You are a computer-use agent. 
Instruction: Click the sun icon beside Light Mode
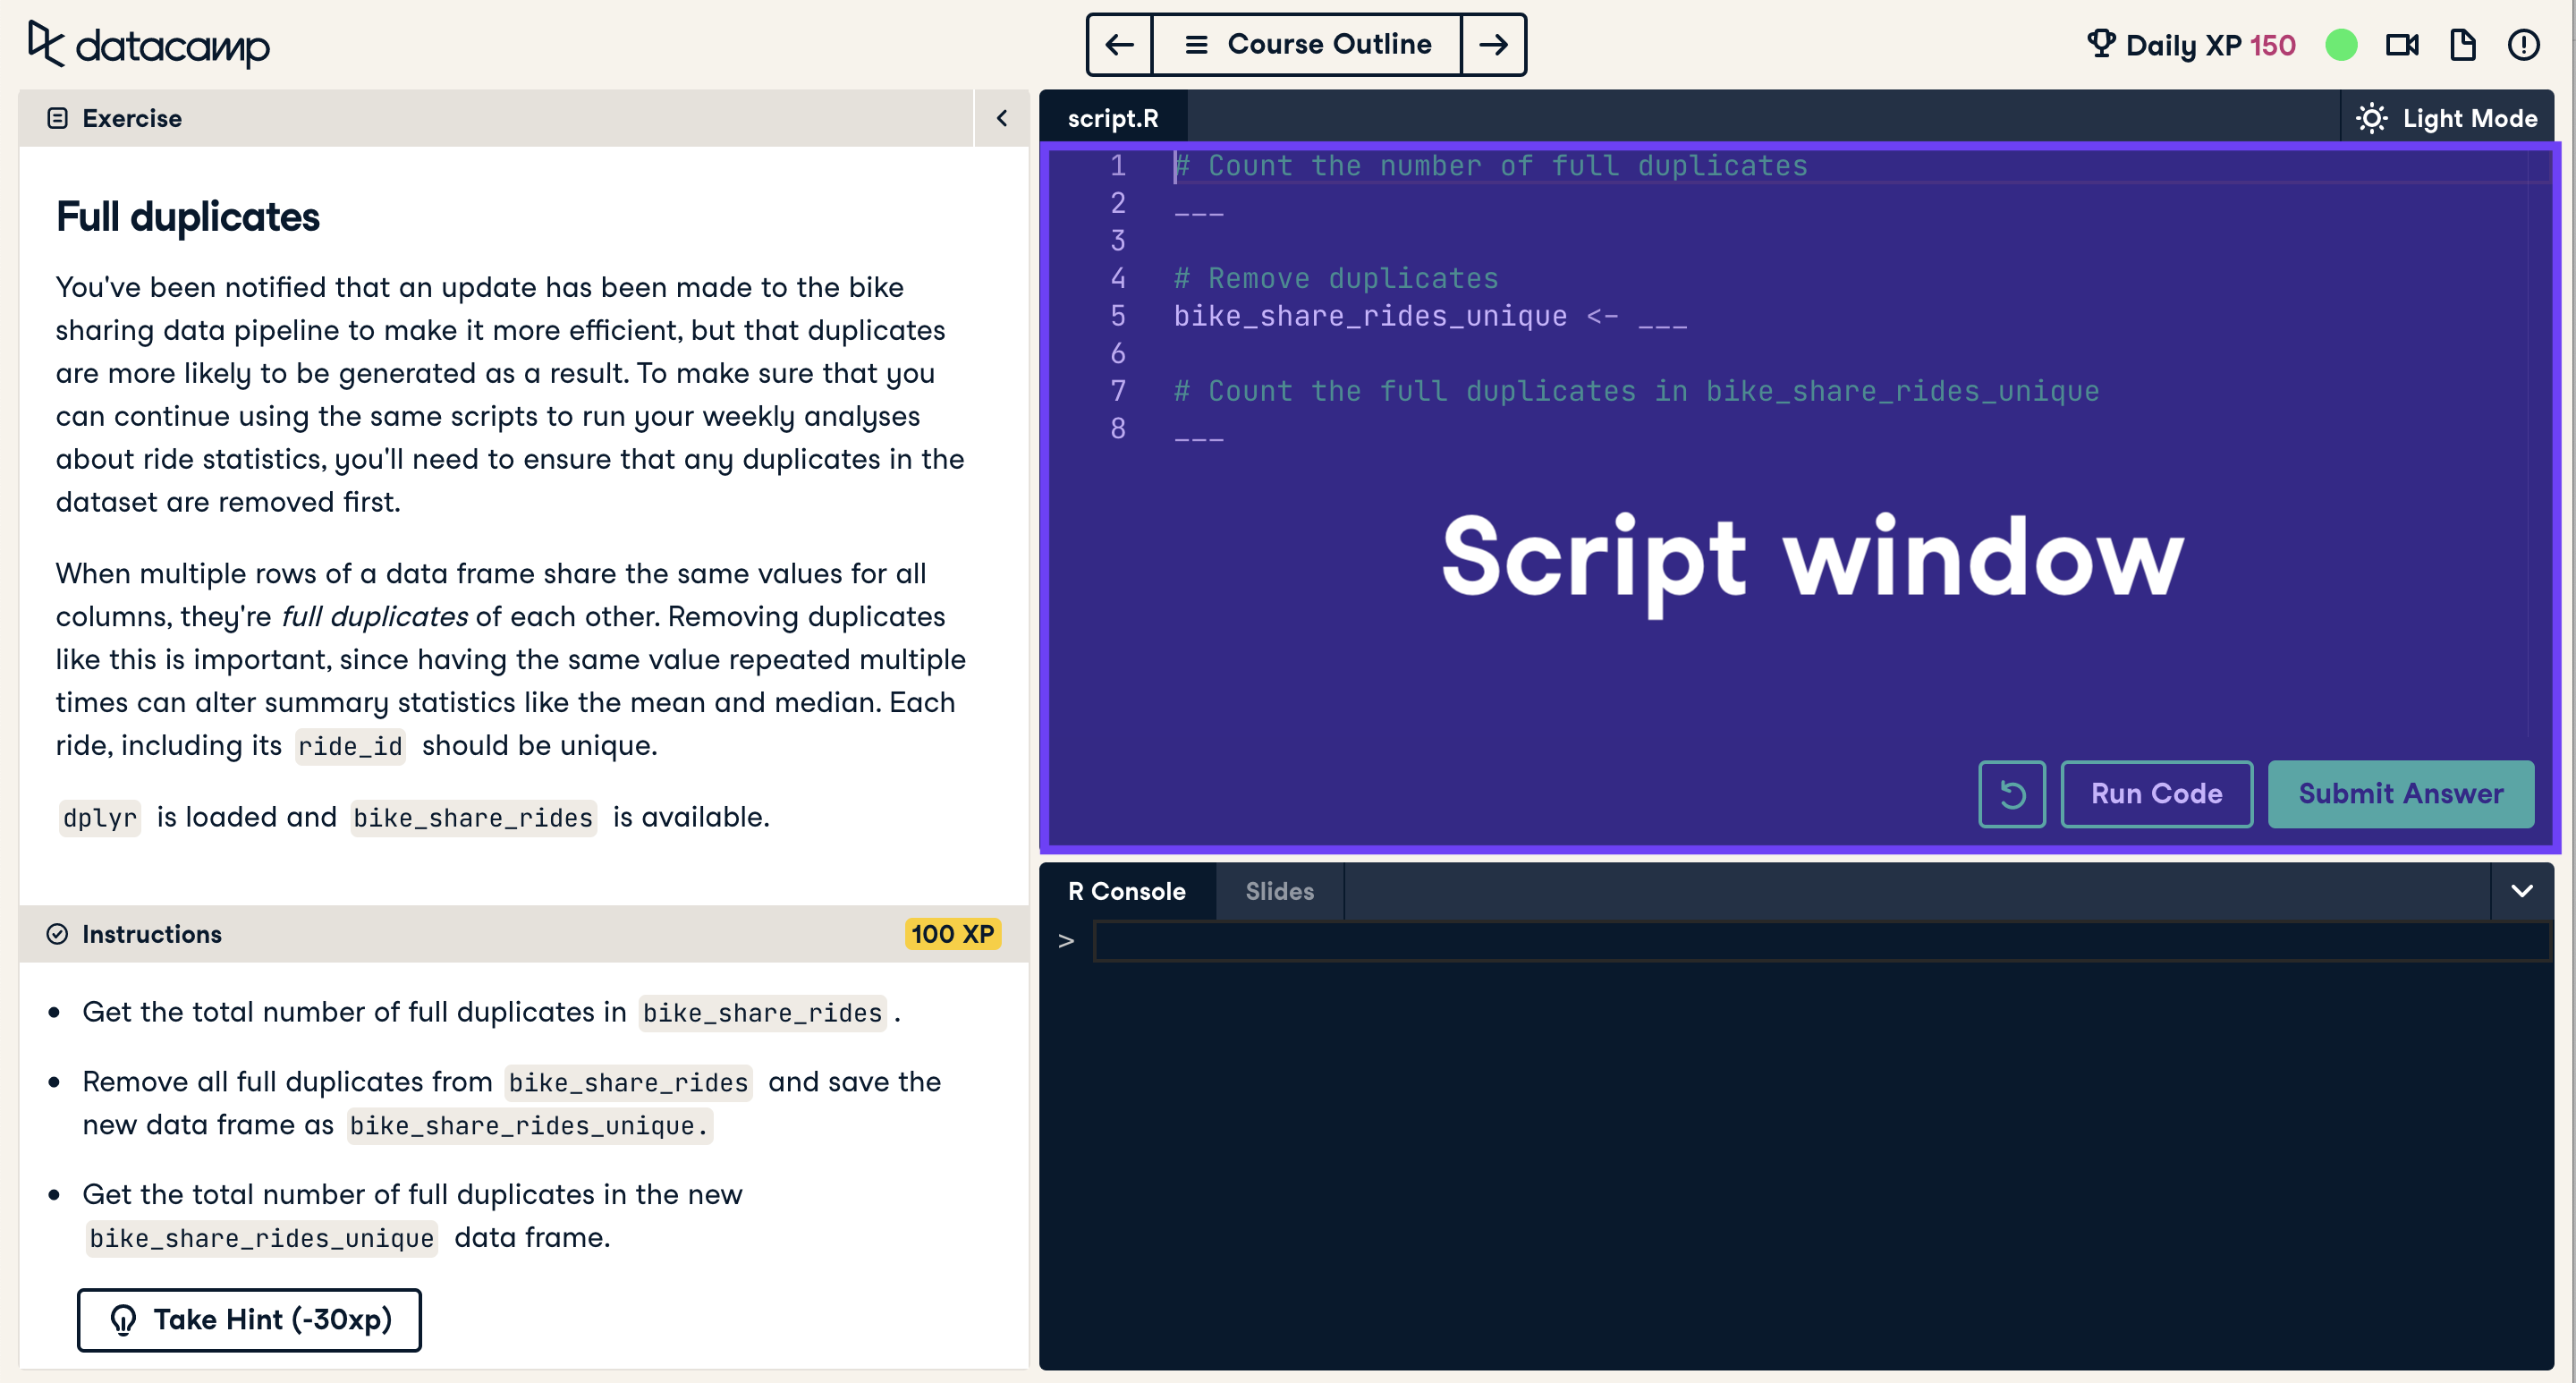2371,118
